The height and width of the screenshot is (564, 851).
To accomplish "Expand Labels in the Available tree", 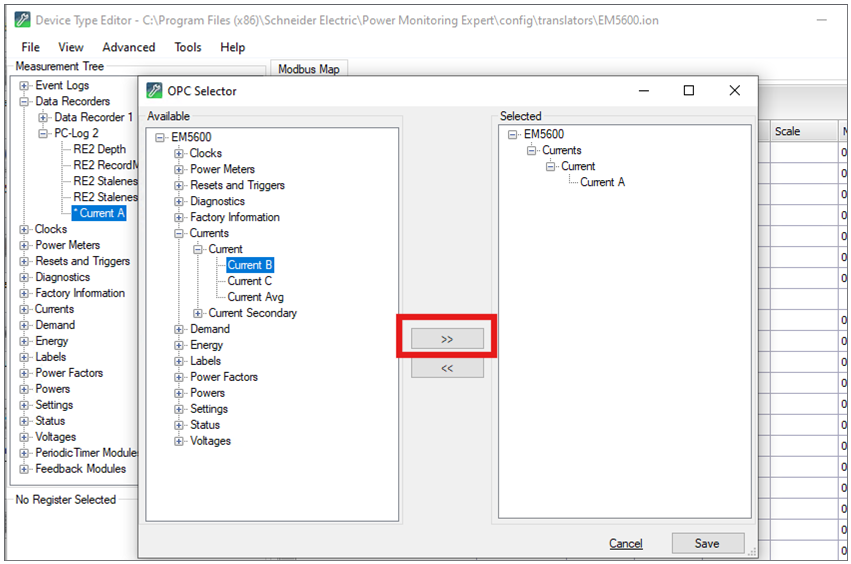I will [x=179, y=361].
